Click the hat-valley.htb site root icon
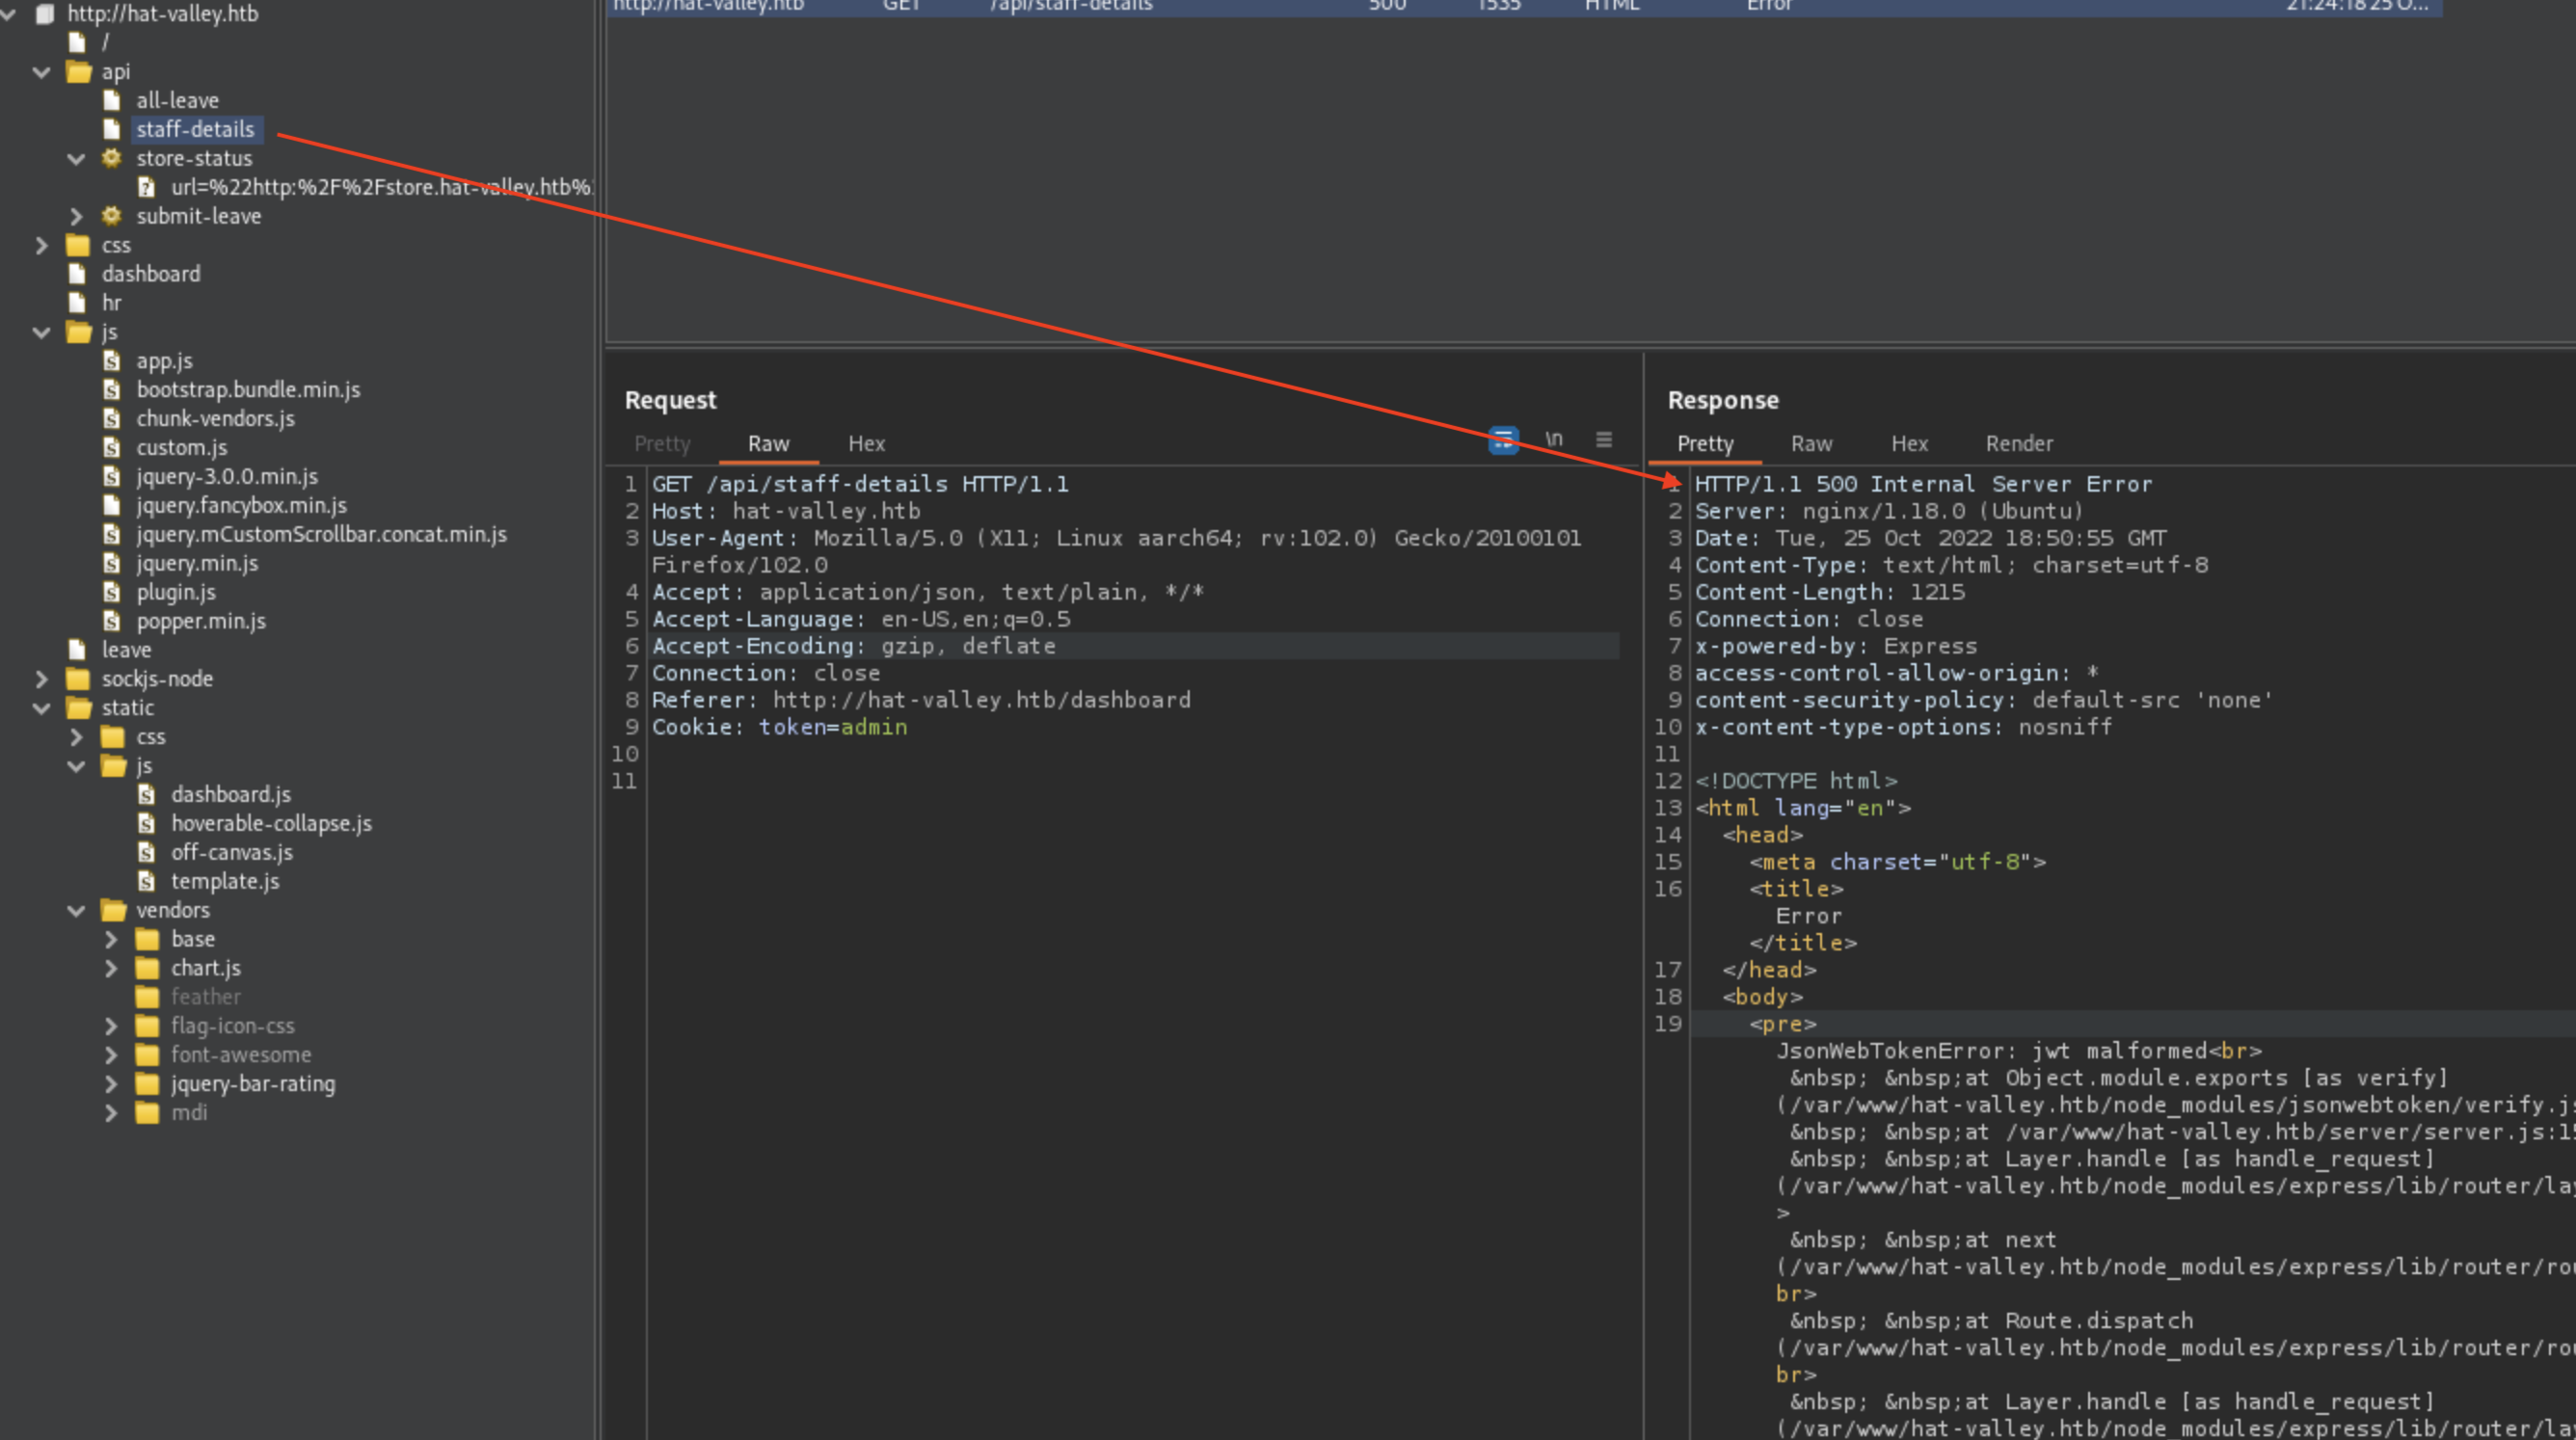The height and width of the screenshot is (1440, 2576). coord(45,14)
